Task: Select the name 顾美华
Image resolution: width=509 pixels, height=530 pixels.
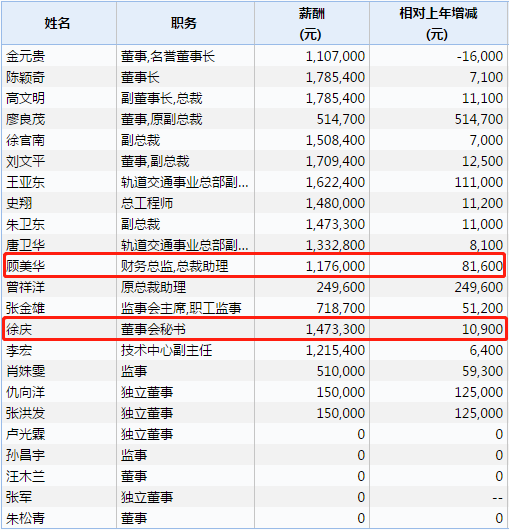Action: tap(25, 266)
